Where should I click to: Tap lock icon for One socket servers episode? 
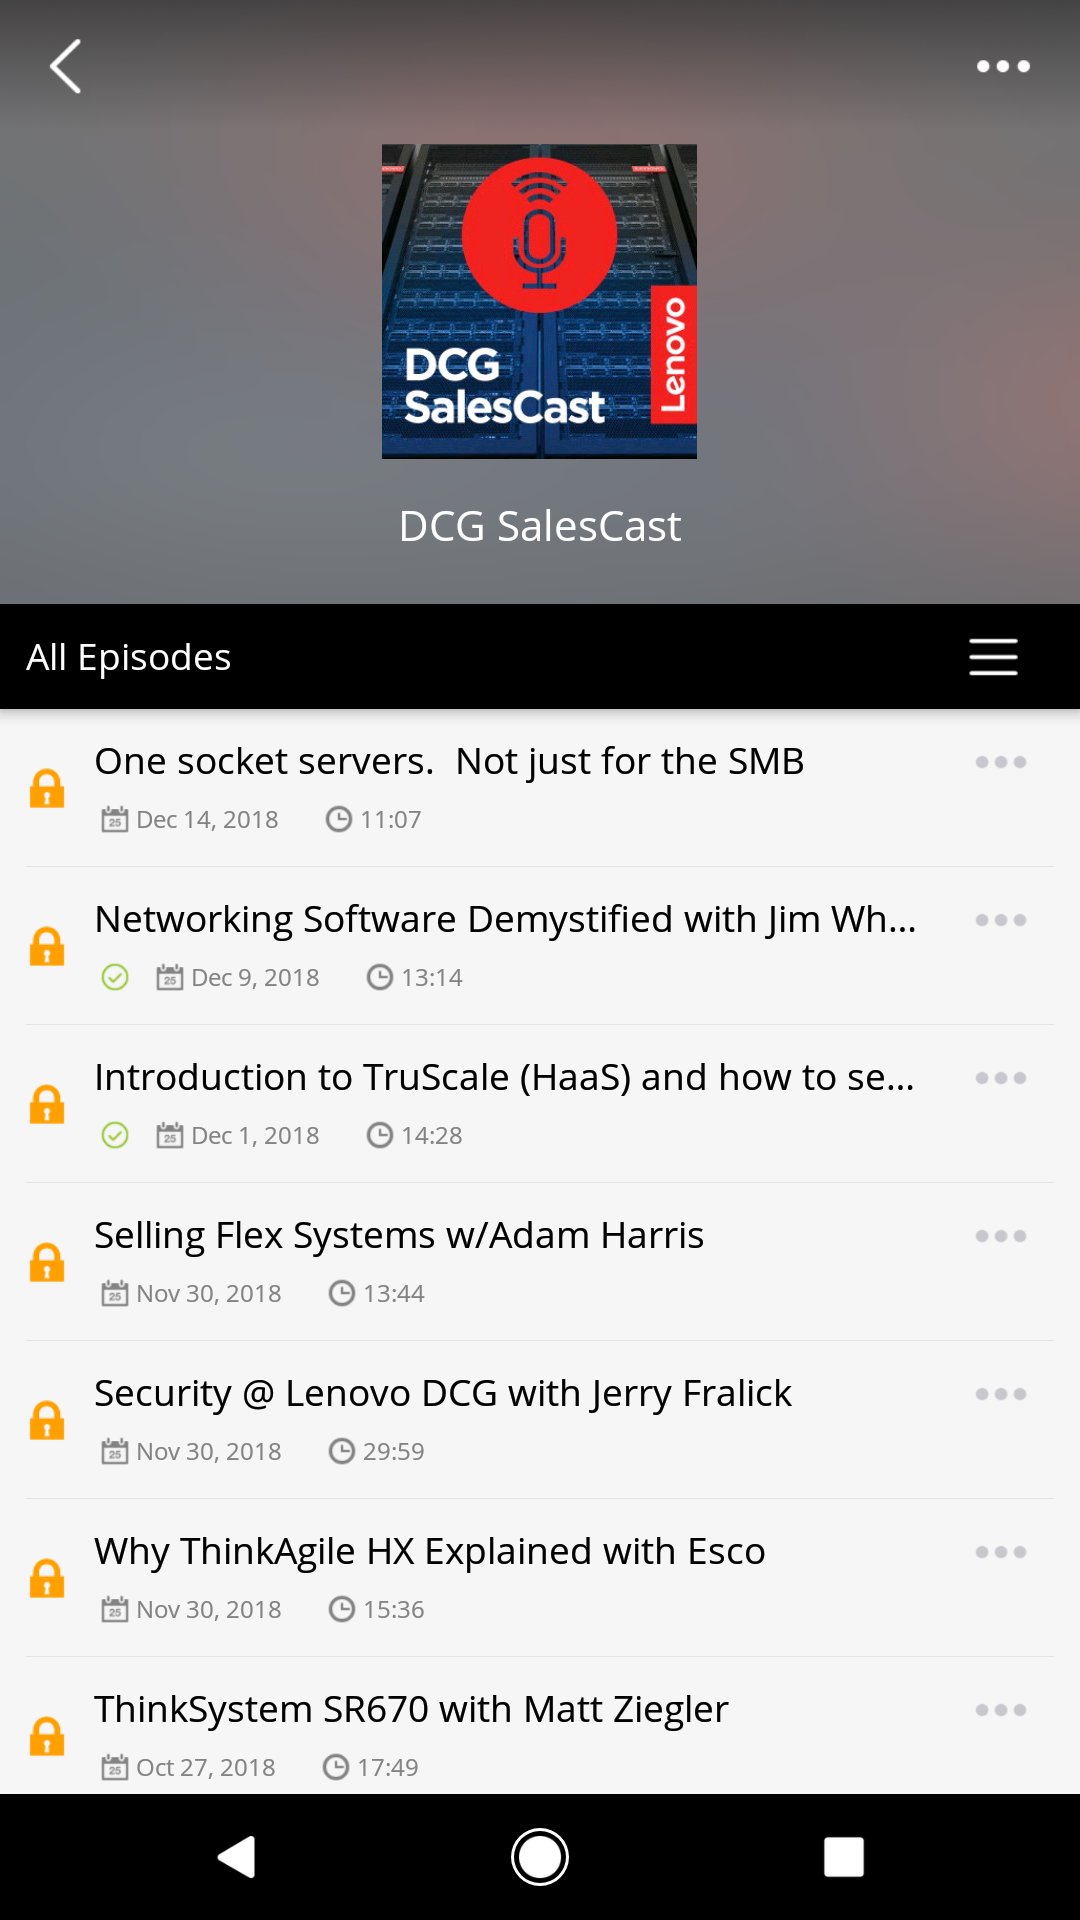pyautogui.click(x=47, y=789)
